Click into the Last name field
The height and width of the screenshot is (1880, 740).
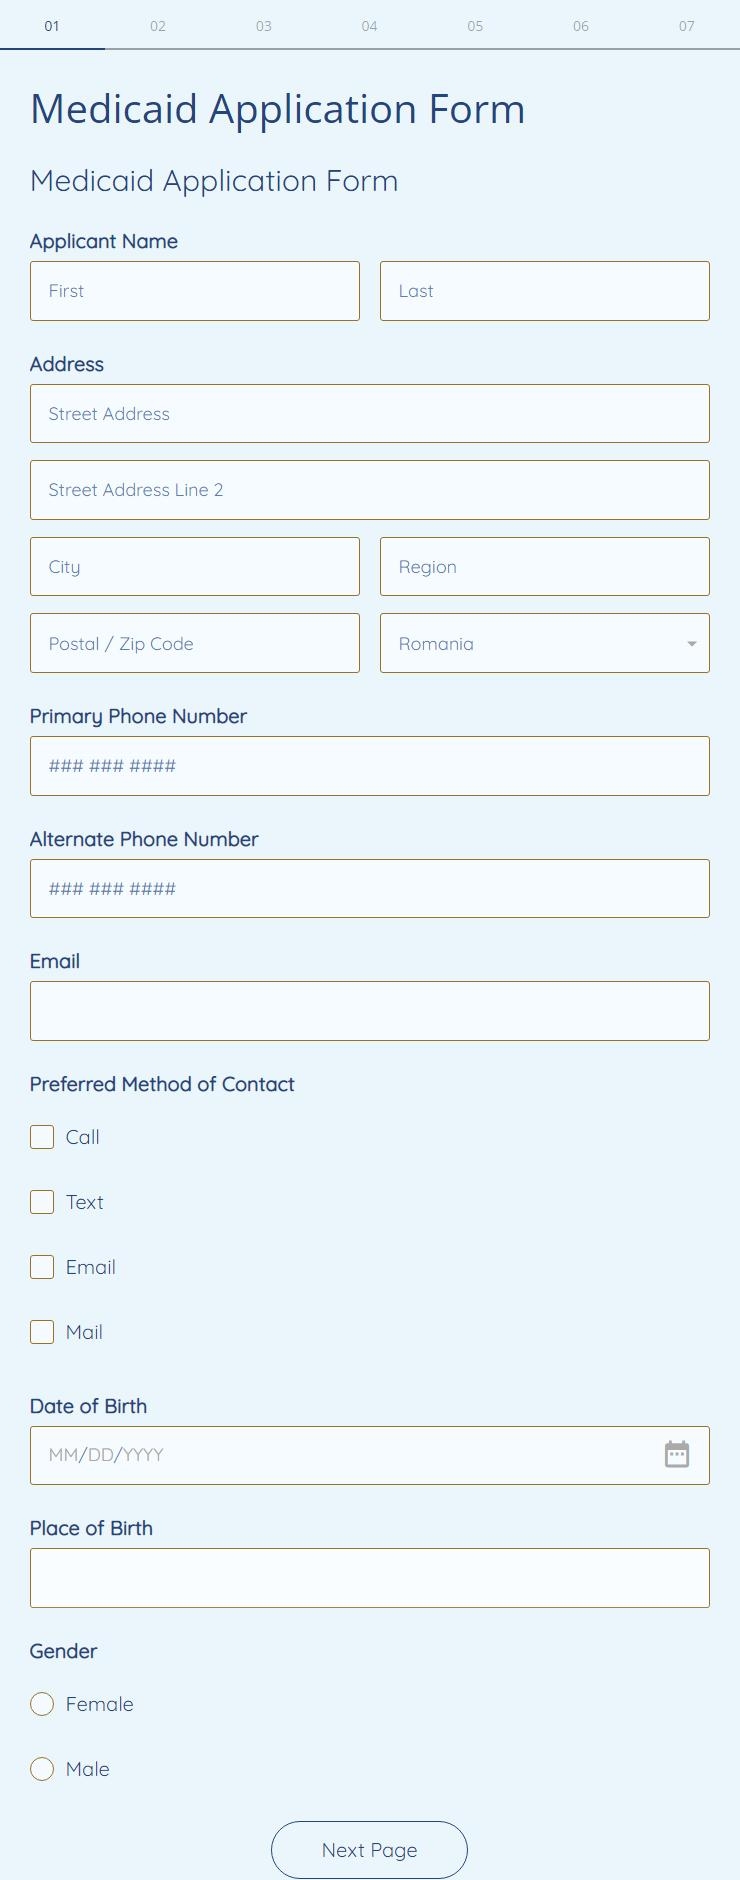544,291
